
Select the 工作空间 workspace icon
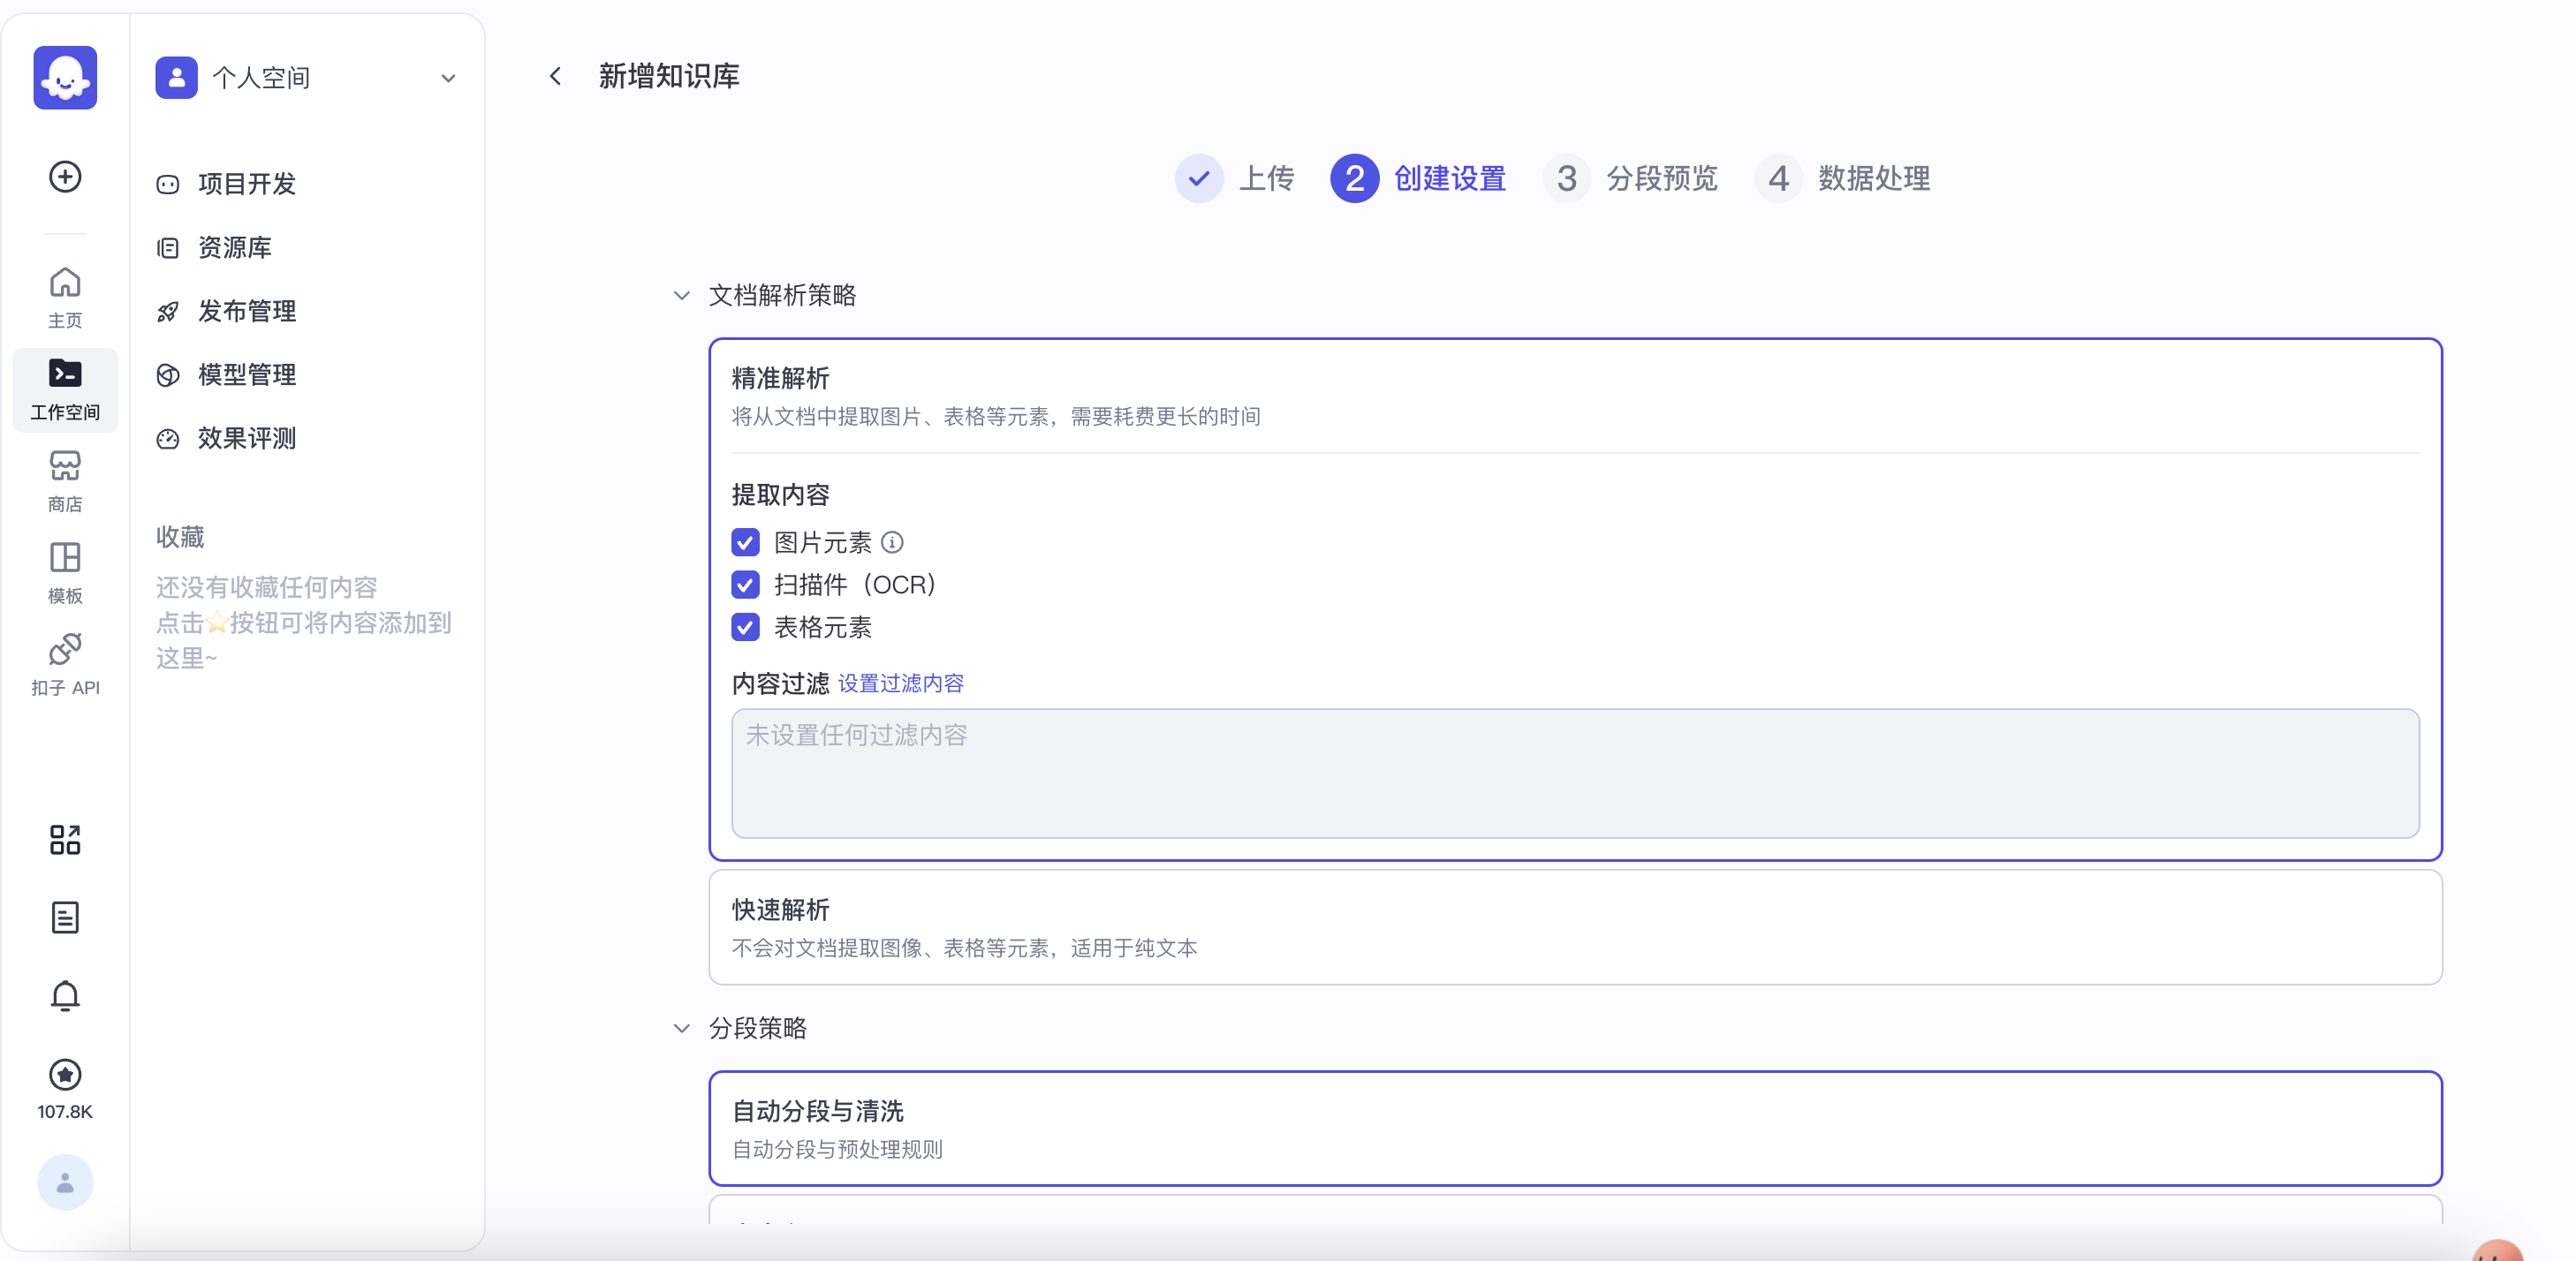tap(64, 387)
